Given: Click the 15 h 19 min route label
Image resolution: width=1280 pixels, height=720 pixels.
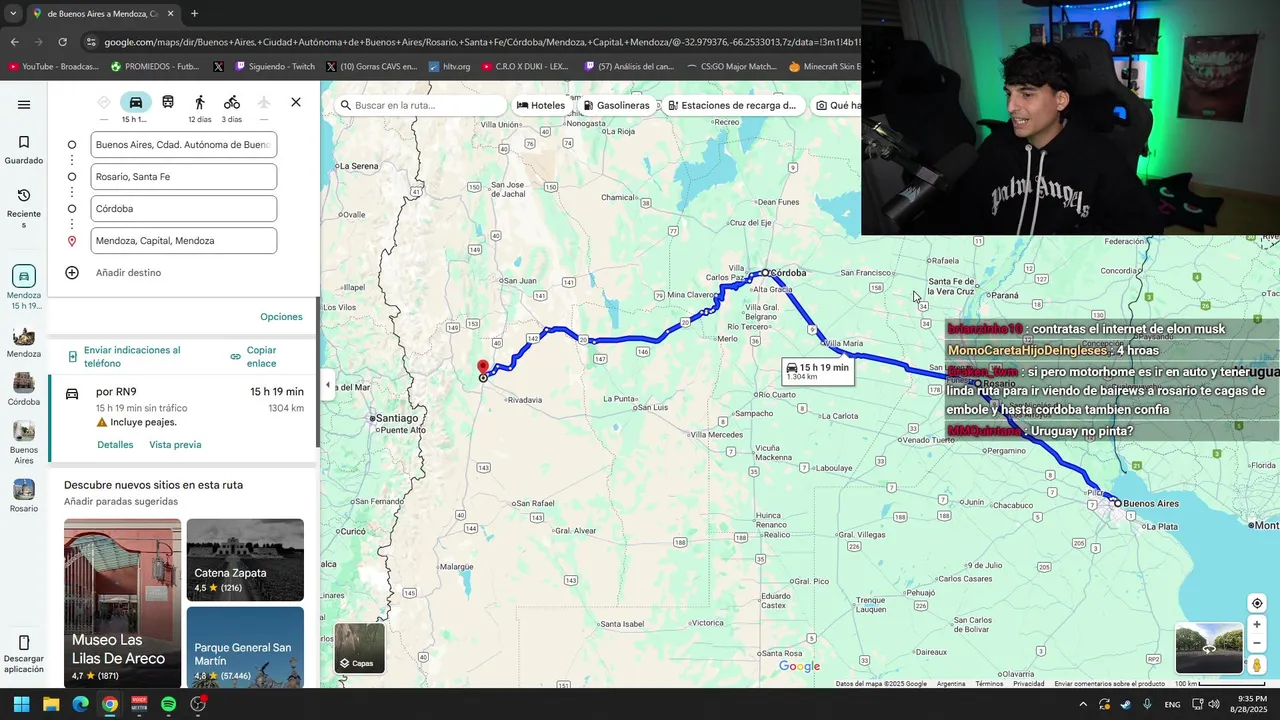Looking at the screenshot, I should [818, 371].
